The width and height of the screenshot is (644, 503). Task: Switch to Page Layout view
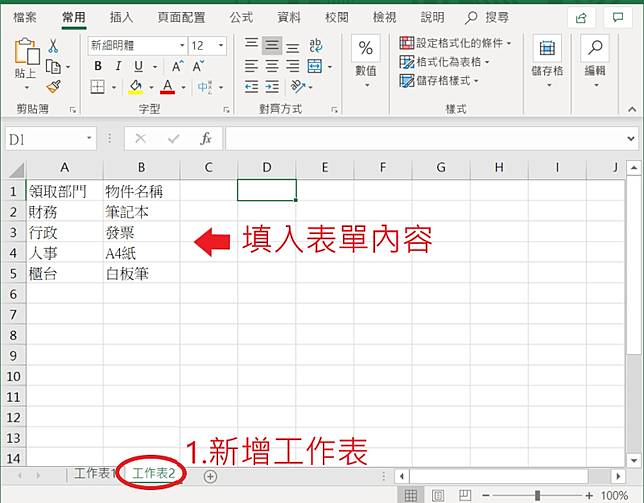pos(438,495)
